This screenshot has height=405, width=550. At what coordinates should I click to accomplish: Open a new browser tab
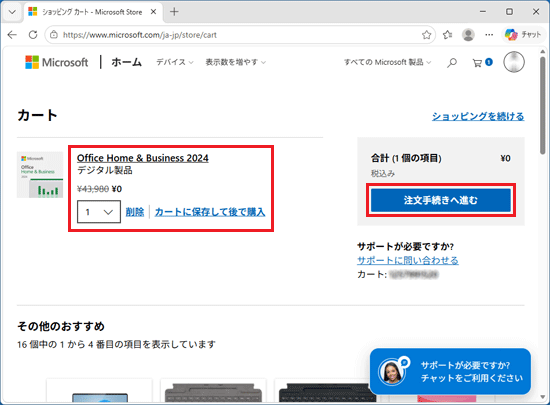click(174, 12)
